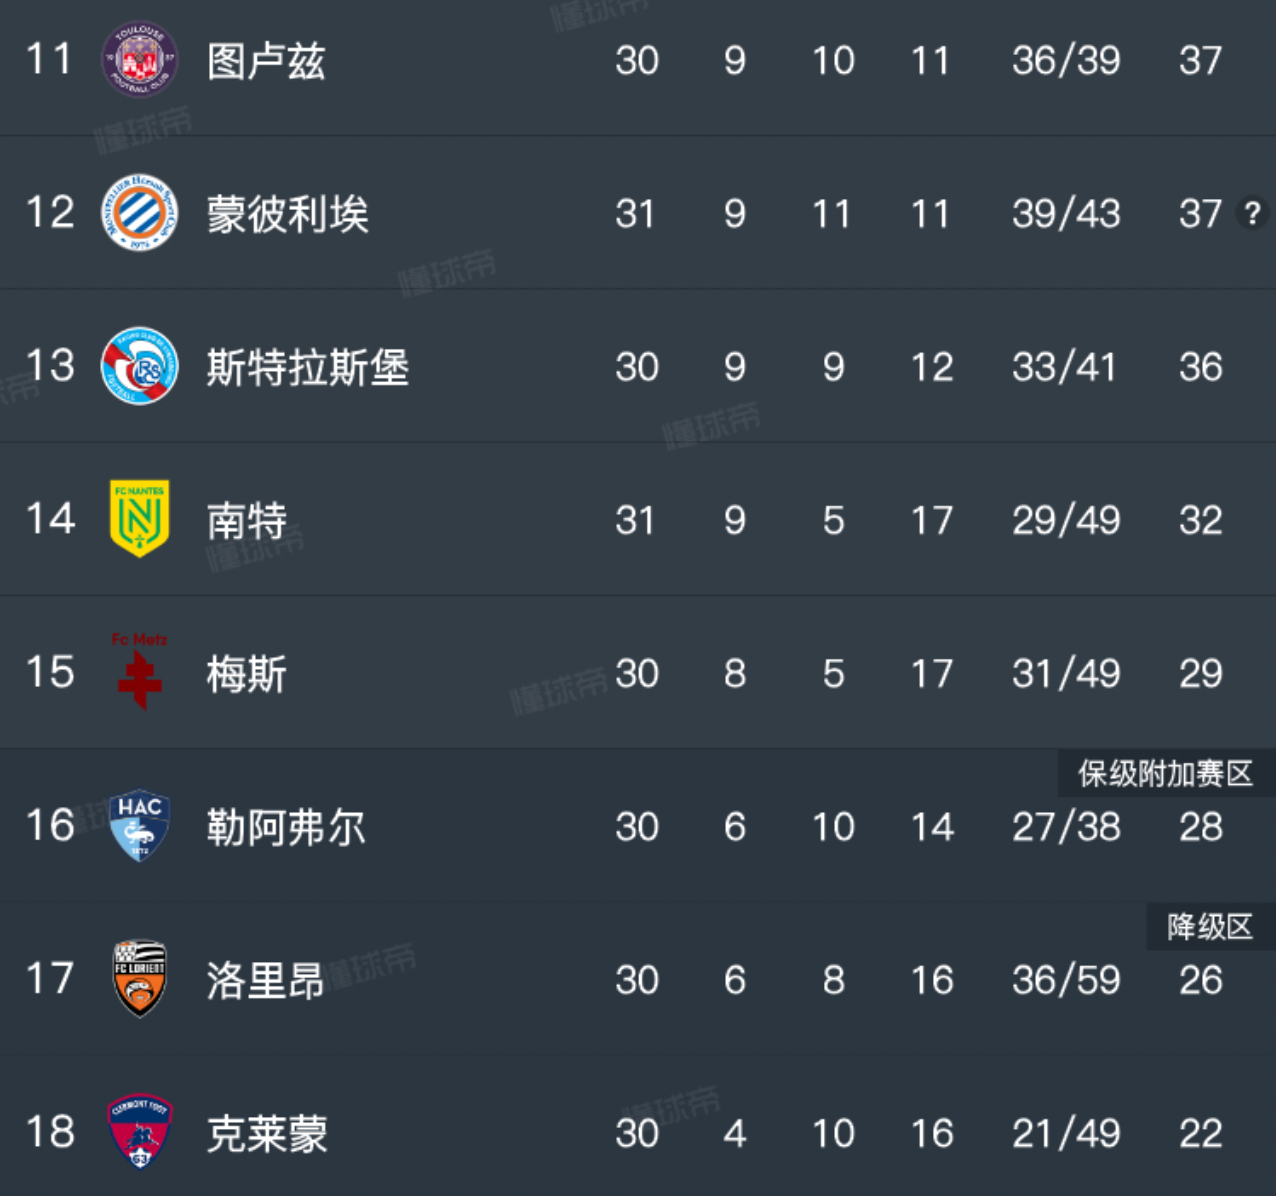
Task: Click the 保级附加赛区 zone label
Action: (x=1165, y=773)
